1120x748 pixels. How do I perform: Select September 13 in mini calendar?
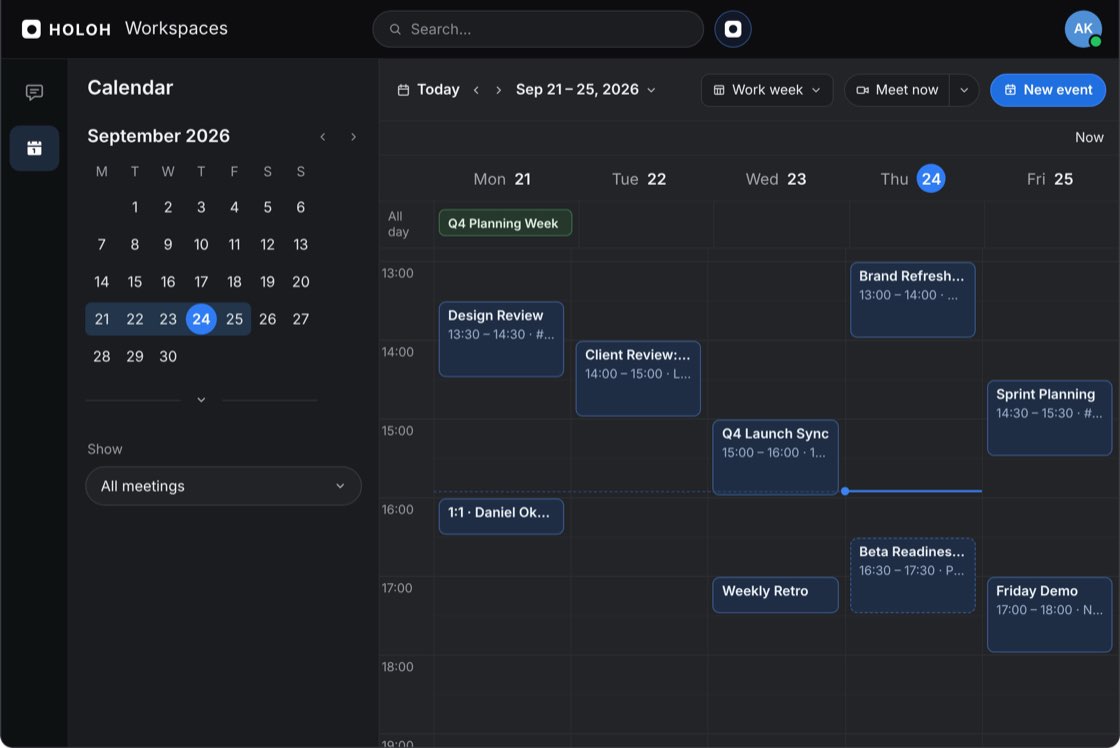(x=301, y=244)
